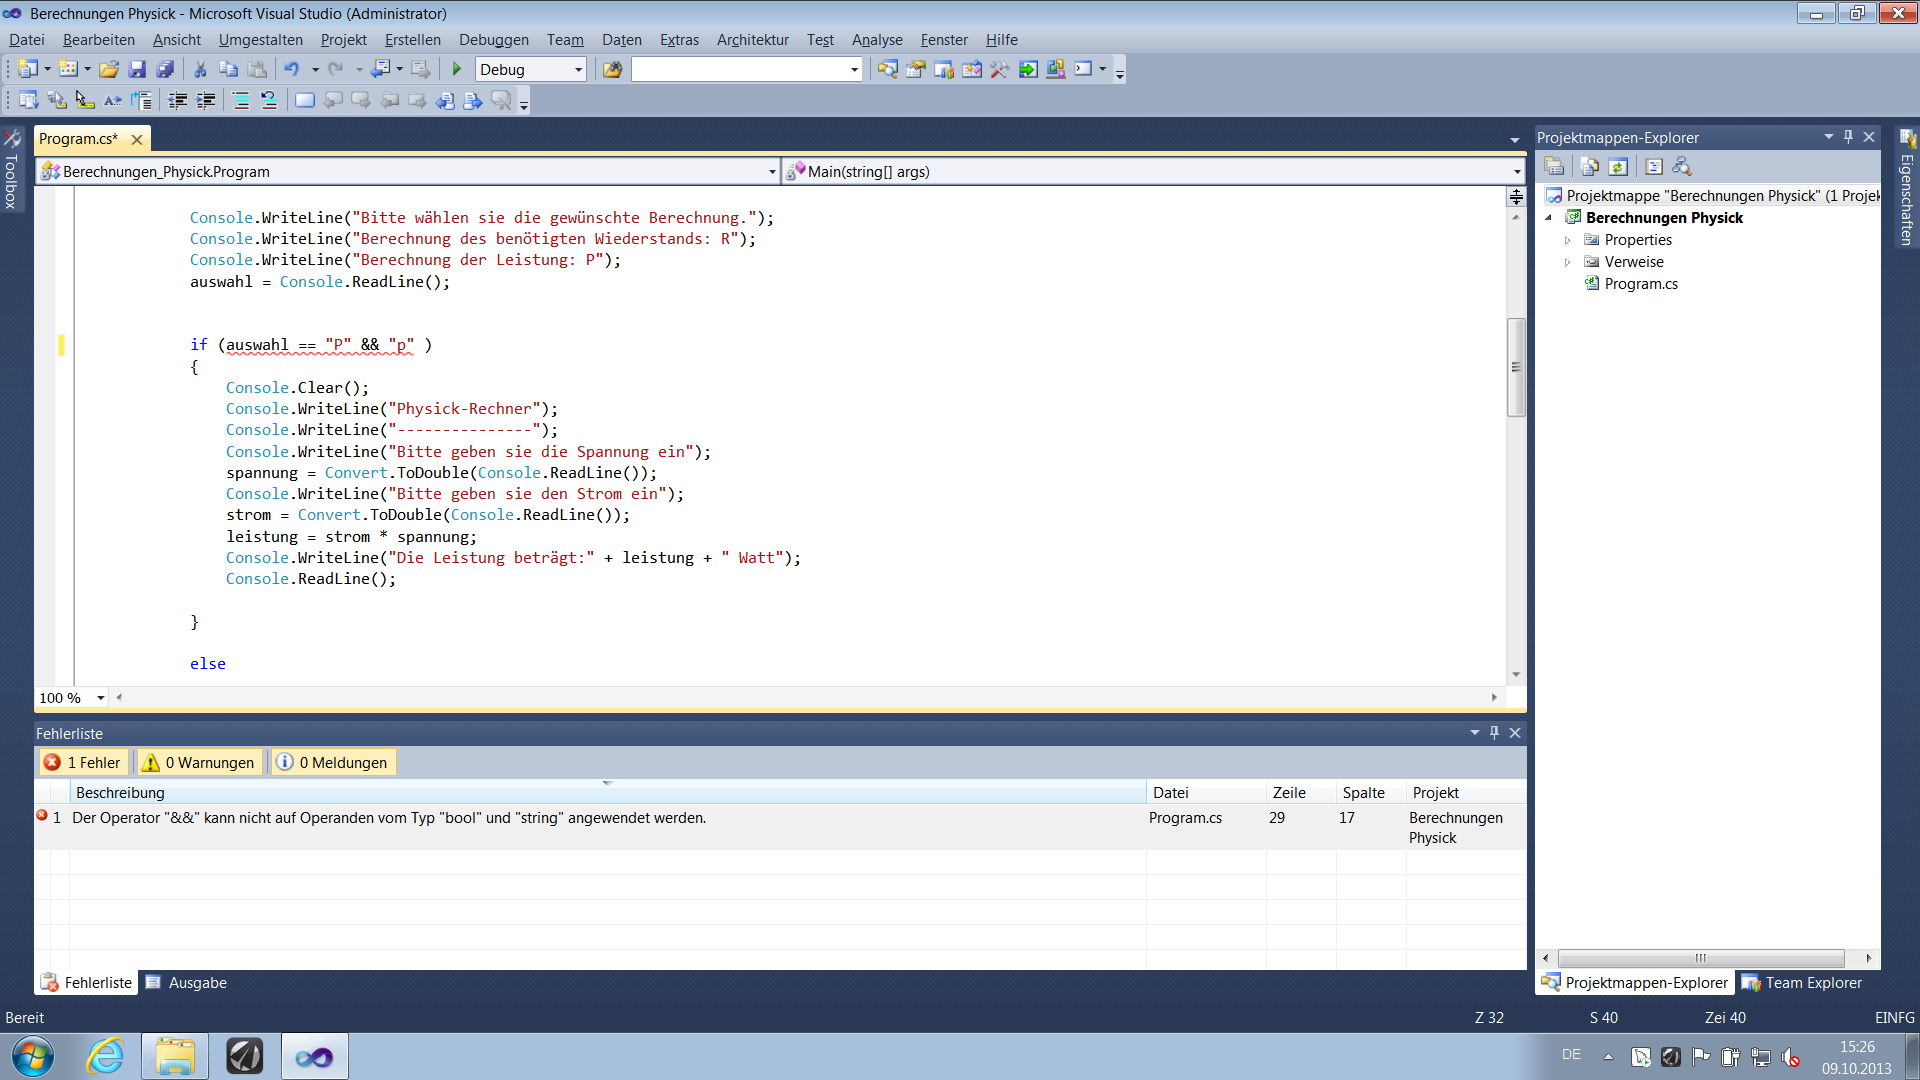Click the editor vertical scrollbar thumb
This screenshot has height=1080, width=1920.
1516,367
